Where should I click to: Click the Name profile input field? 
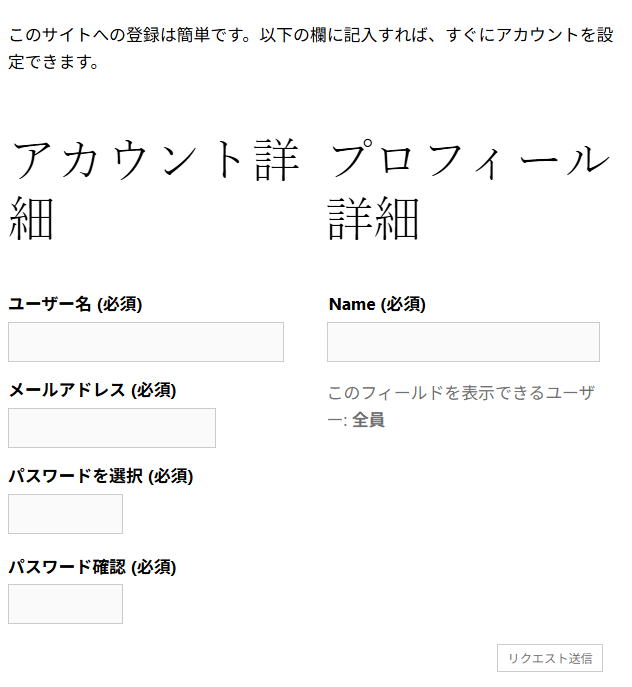pyautogui.click(x=463, y=342)
